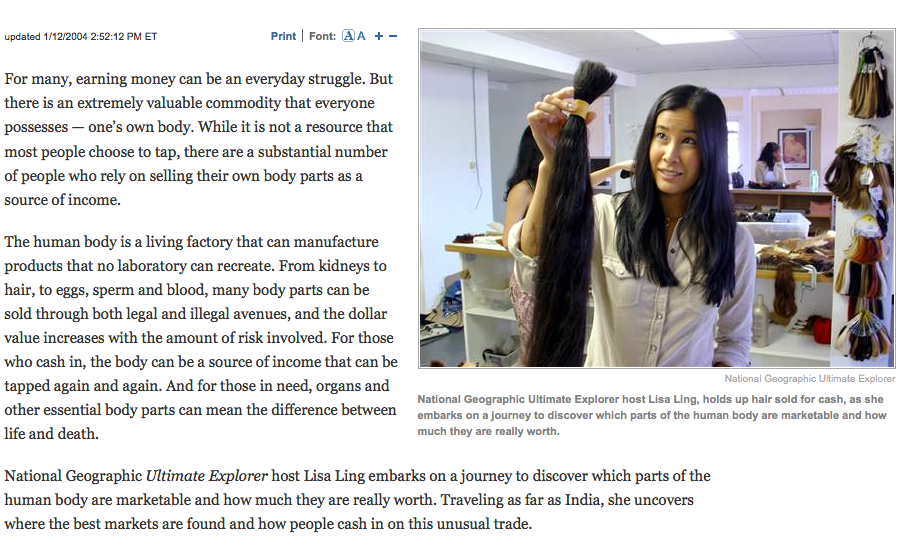Click the paragraph starting 'For many, earning money'
Viewport: 918px width, 542px height.
(199, 139)
